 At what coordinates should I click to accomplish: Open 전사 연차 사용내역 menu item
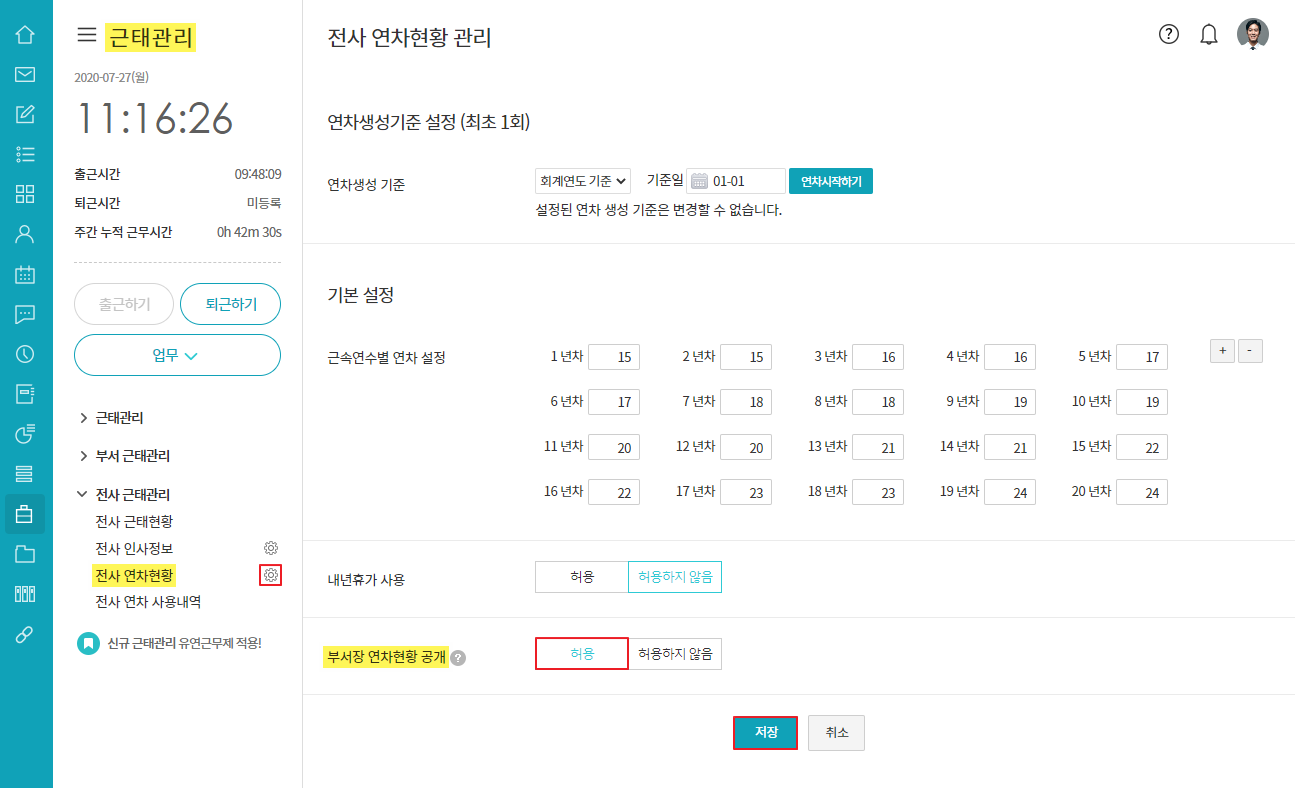(148, 602)
